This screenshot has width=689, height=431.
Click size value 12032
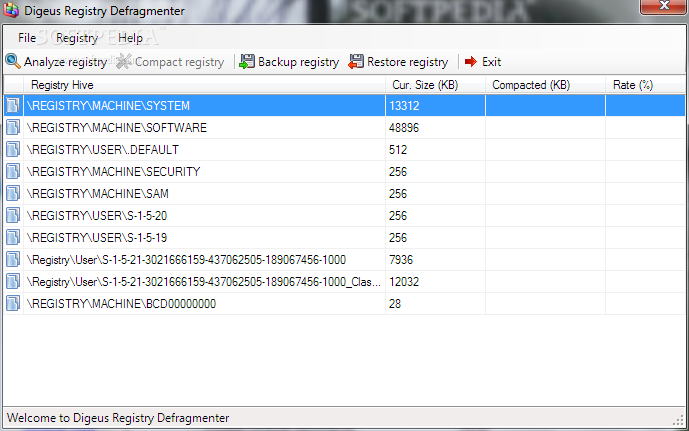404,282
